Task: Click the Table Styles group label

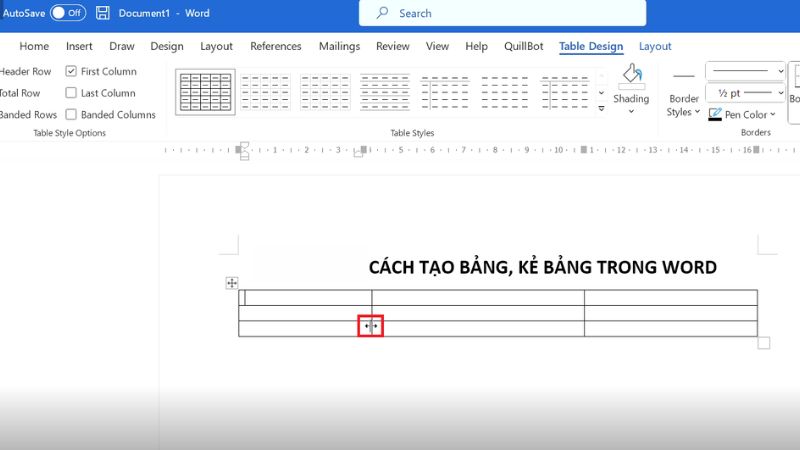Action: (412, 133)
